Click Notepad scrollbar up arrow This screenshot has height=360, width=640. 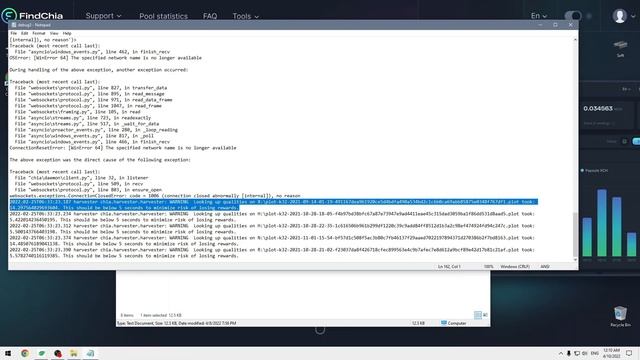pyautogui.click(x=576, y=40)
